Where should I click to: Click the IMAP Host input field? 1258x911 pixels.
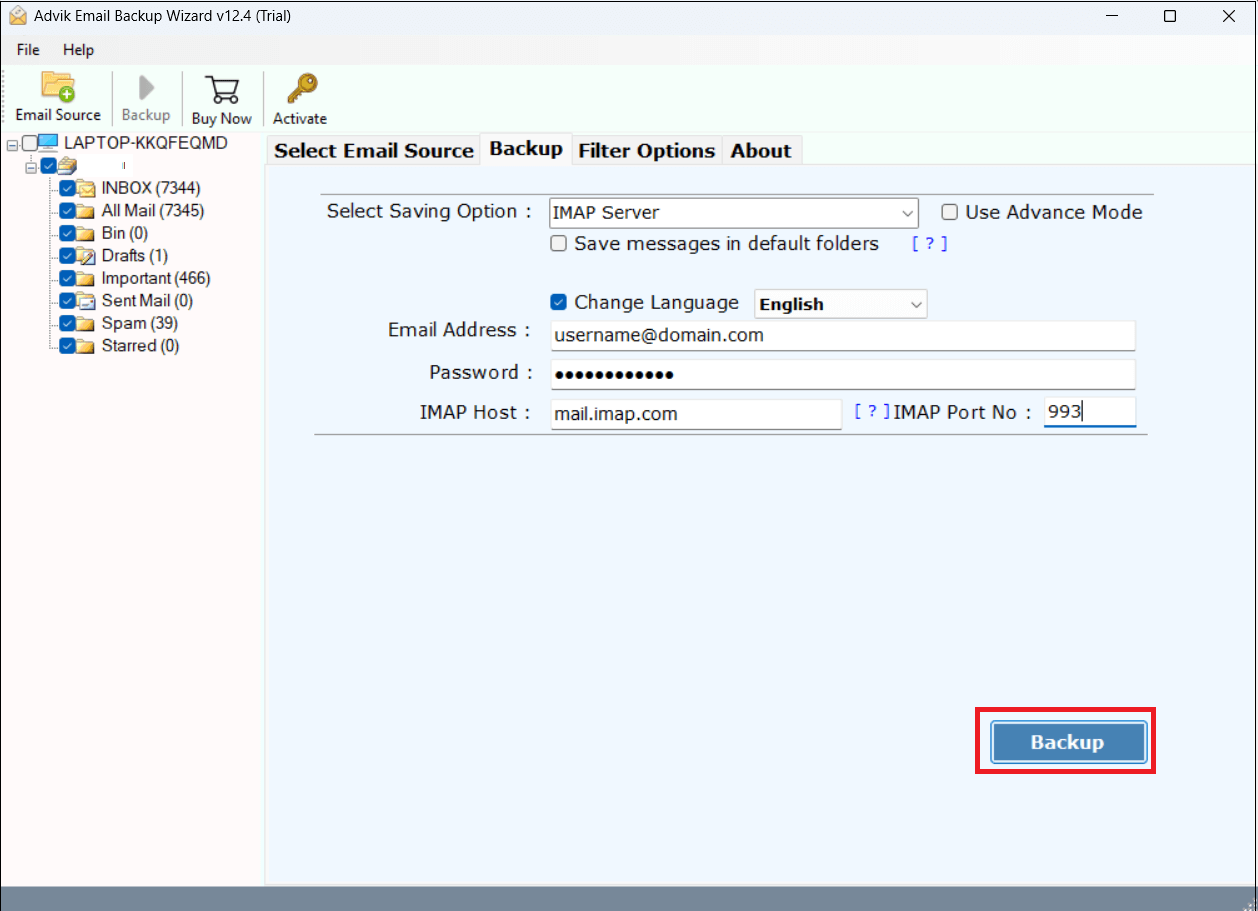point(696,414)
